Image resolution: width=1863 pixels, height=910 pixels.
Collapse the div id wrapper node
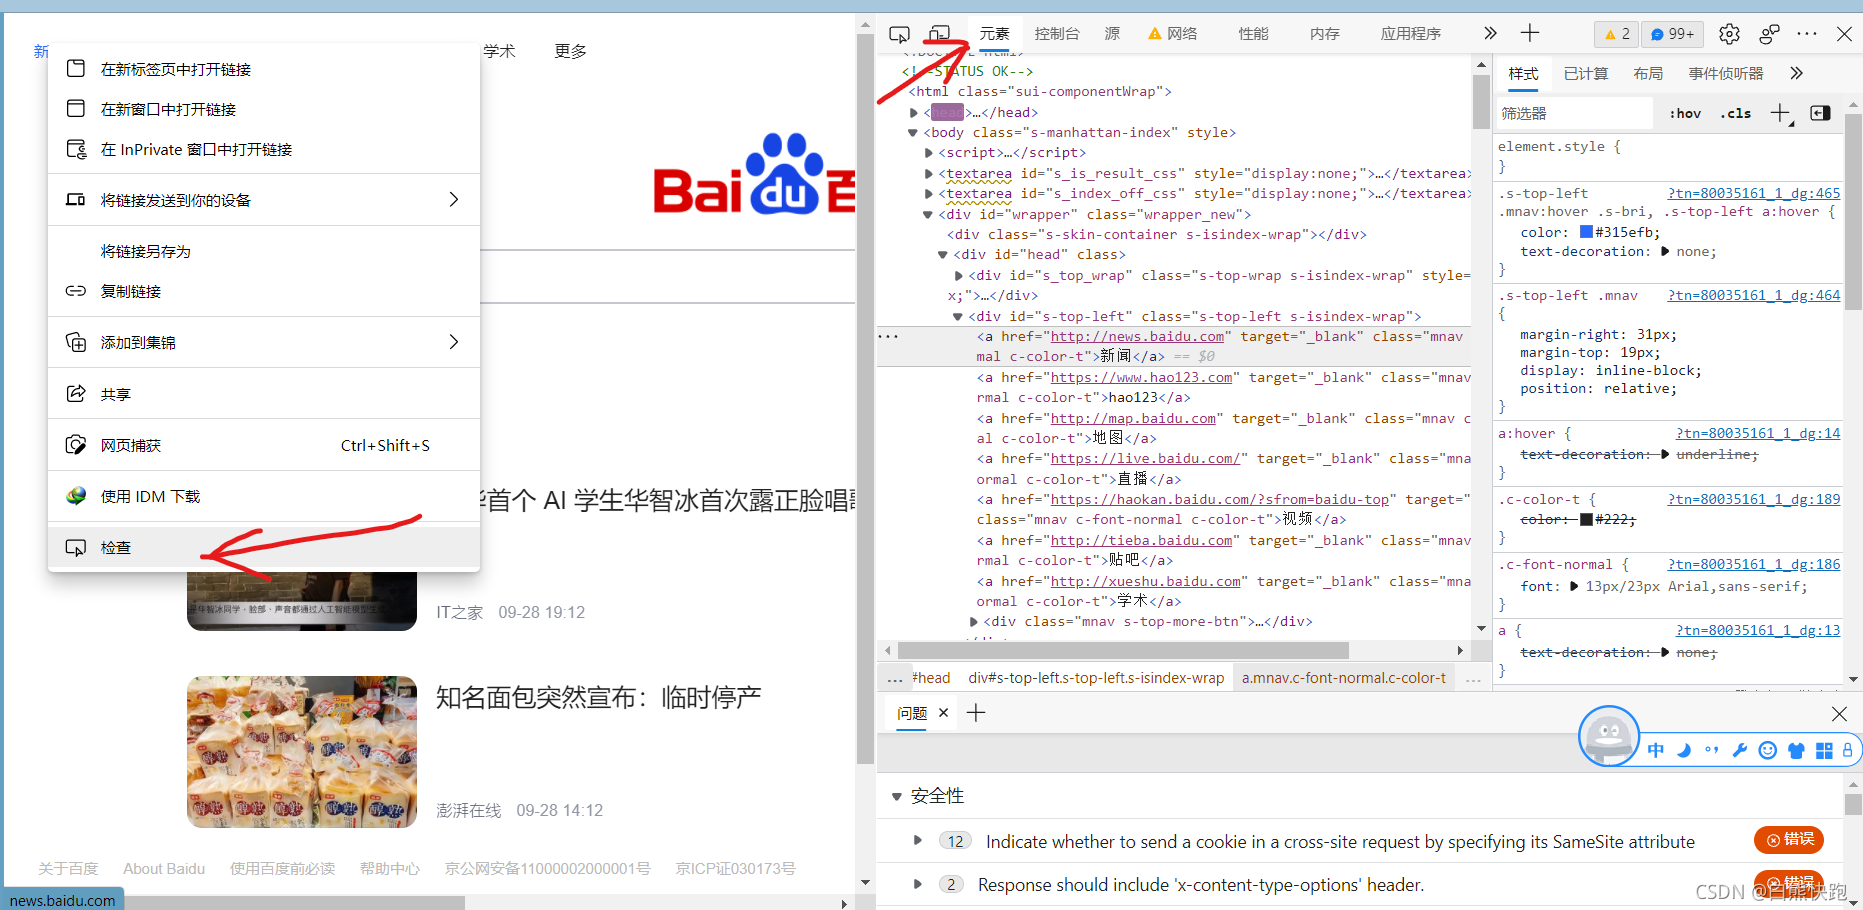click(928, 214)
